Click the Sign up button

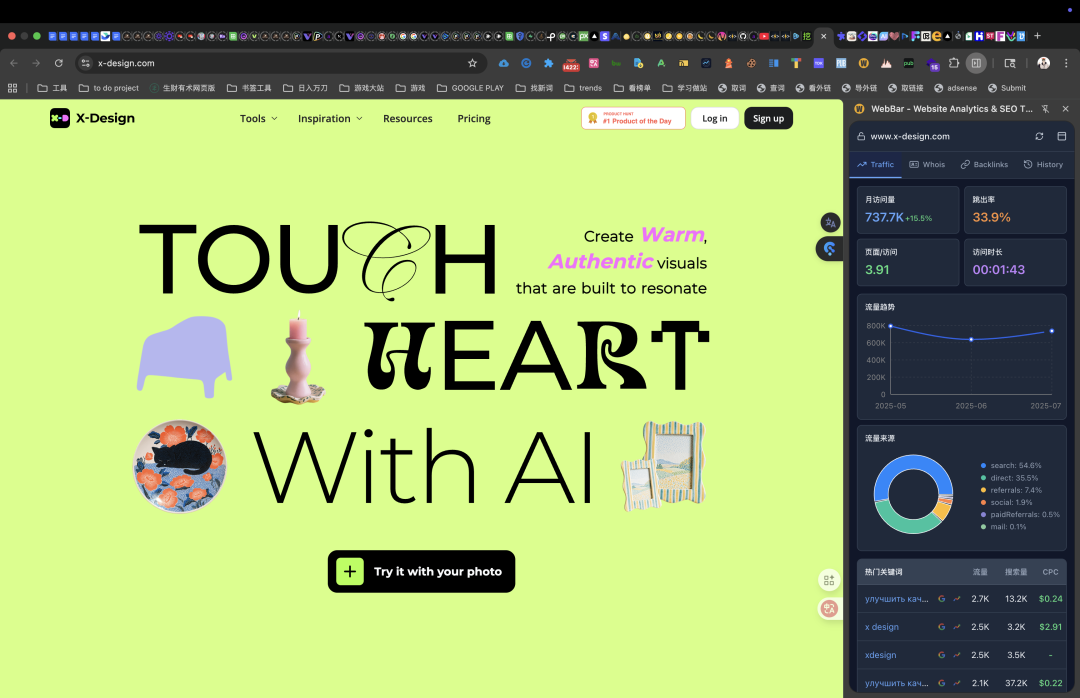point(768,119)
